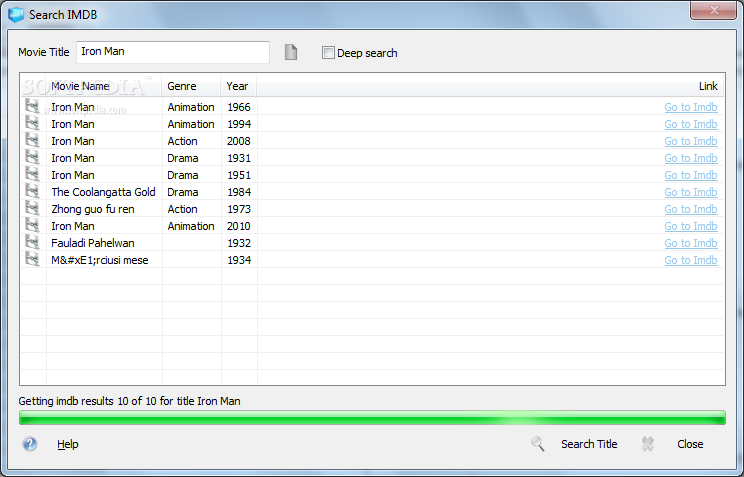
Task: Sort results by Movie Name column header
Action: click(104, 86)
